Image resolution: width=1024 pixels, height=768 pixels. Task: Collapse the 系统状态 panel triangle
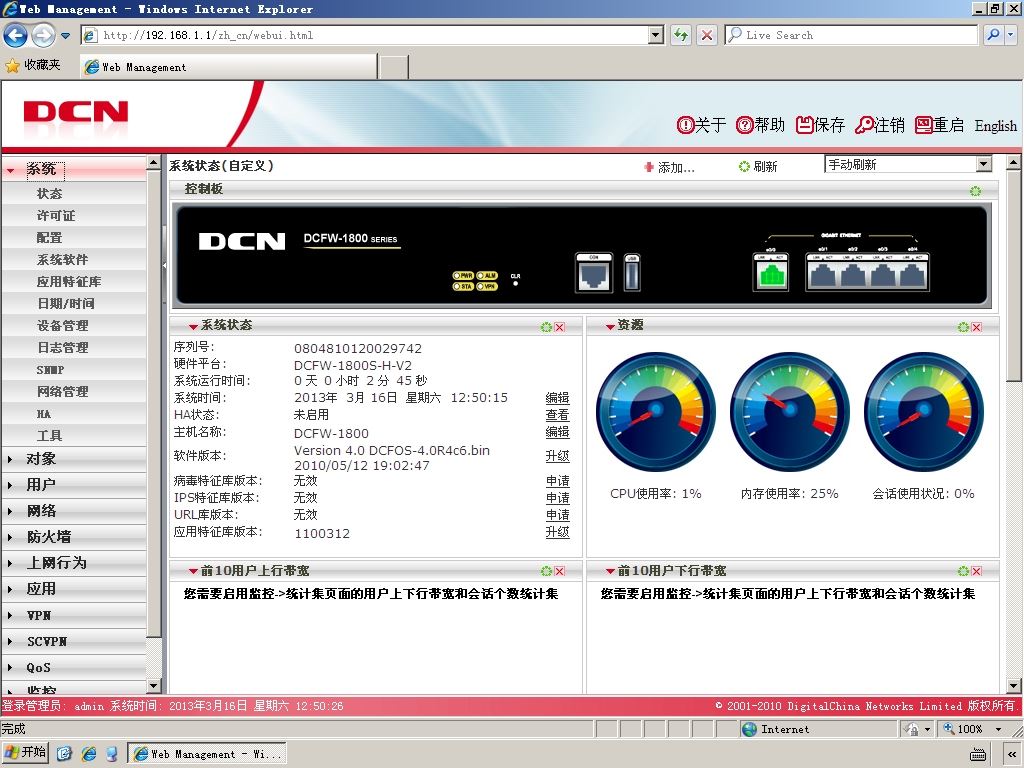pos(193,327)
